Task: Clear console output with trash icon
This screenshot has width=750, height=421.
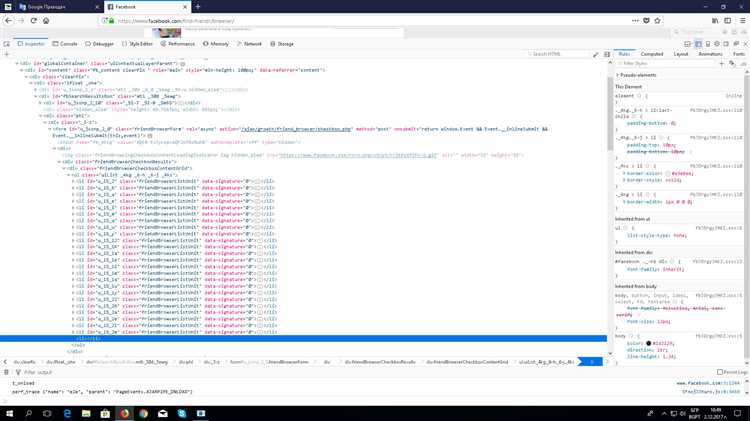Action: [x=7, y=372]
